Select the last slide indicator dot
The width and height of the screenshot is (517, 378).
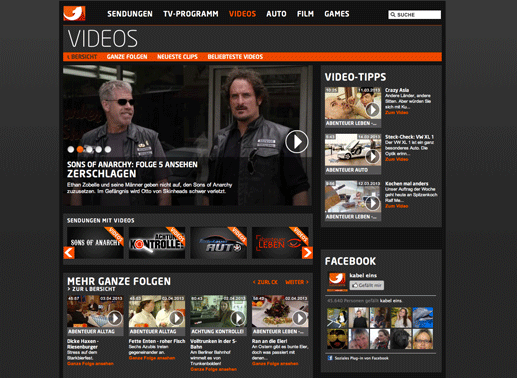[x=108, y=149]
